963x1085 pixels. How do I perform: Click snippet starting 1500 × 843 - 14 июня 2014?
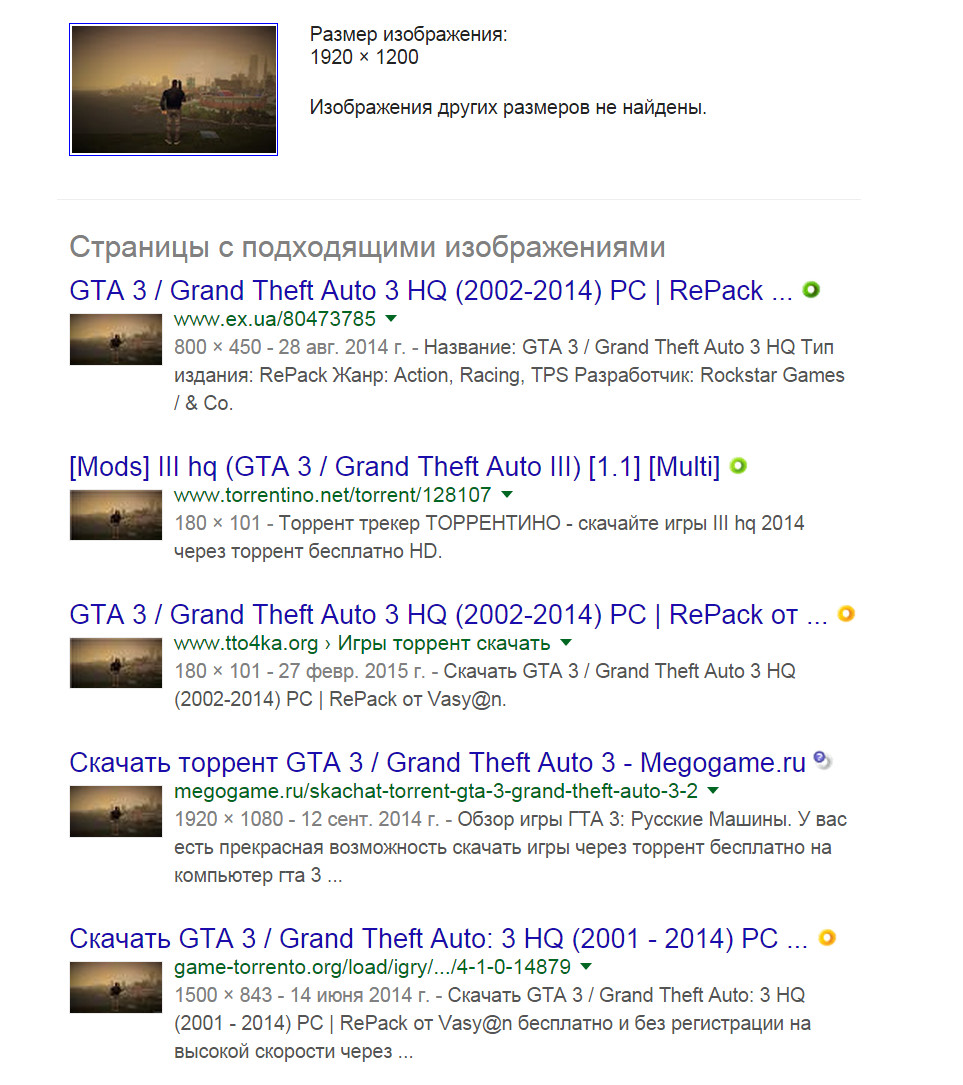click(493, 1023)
